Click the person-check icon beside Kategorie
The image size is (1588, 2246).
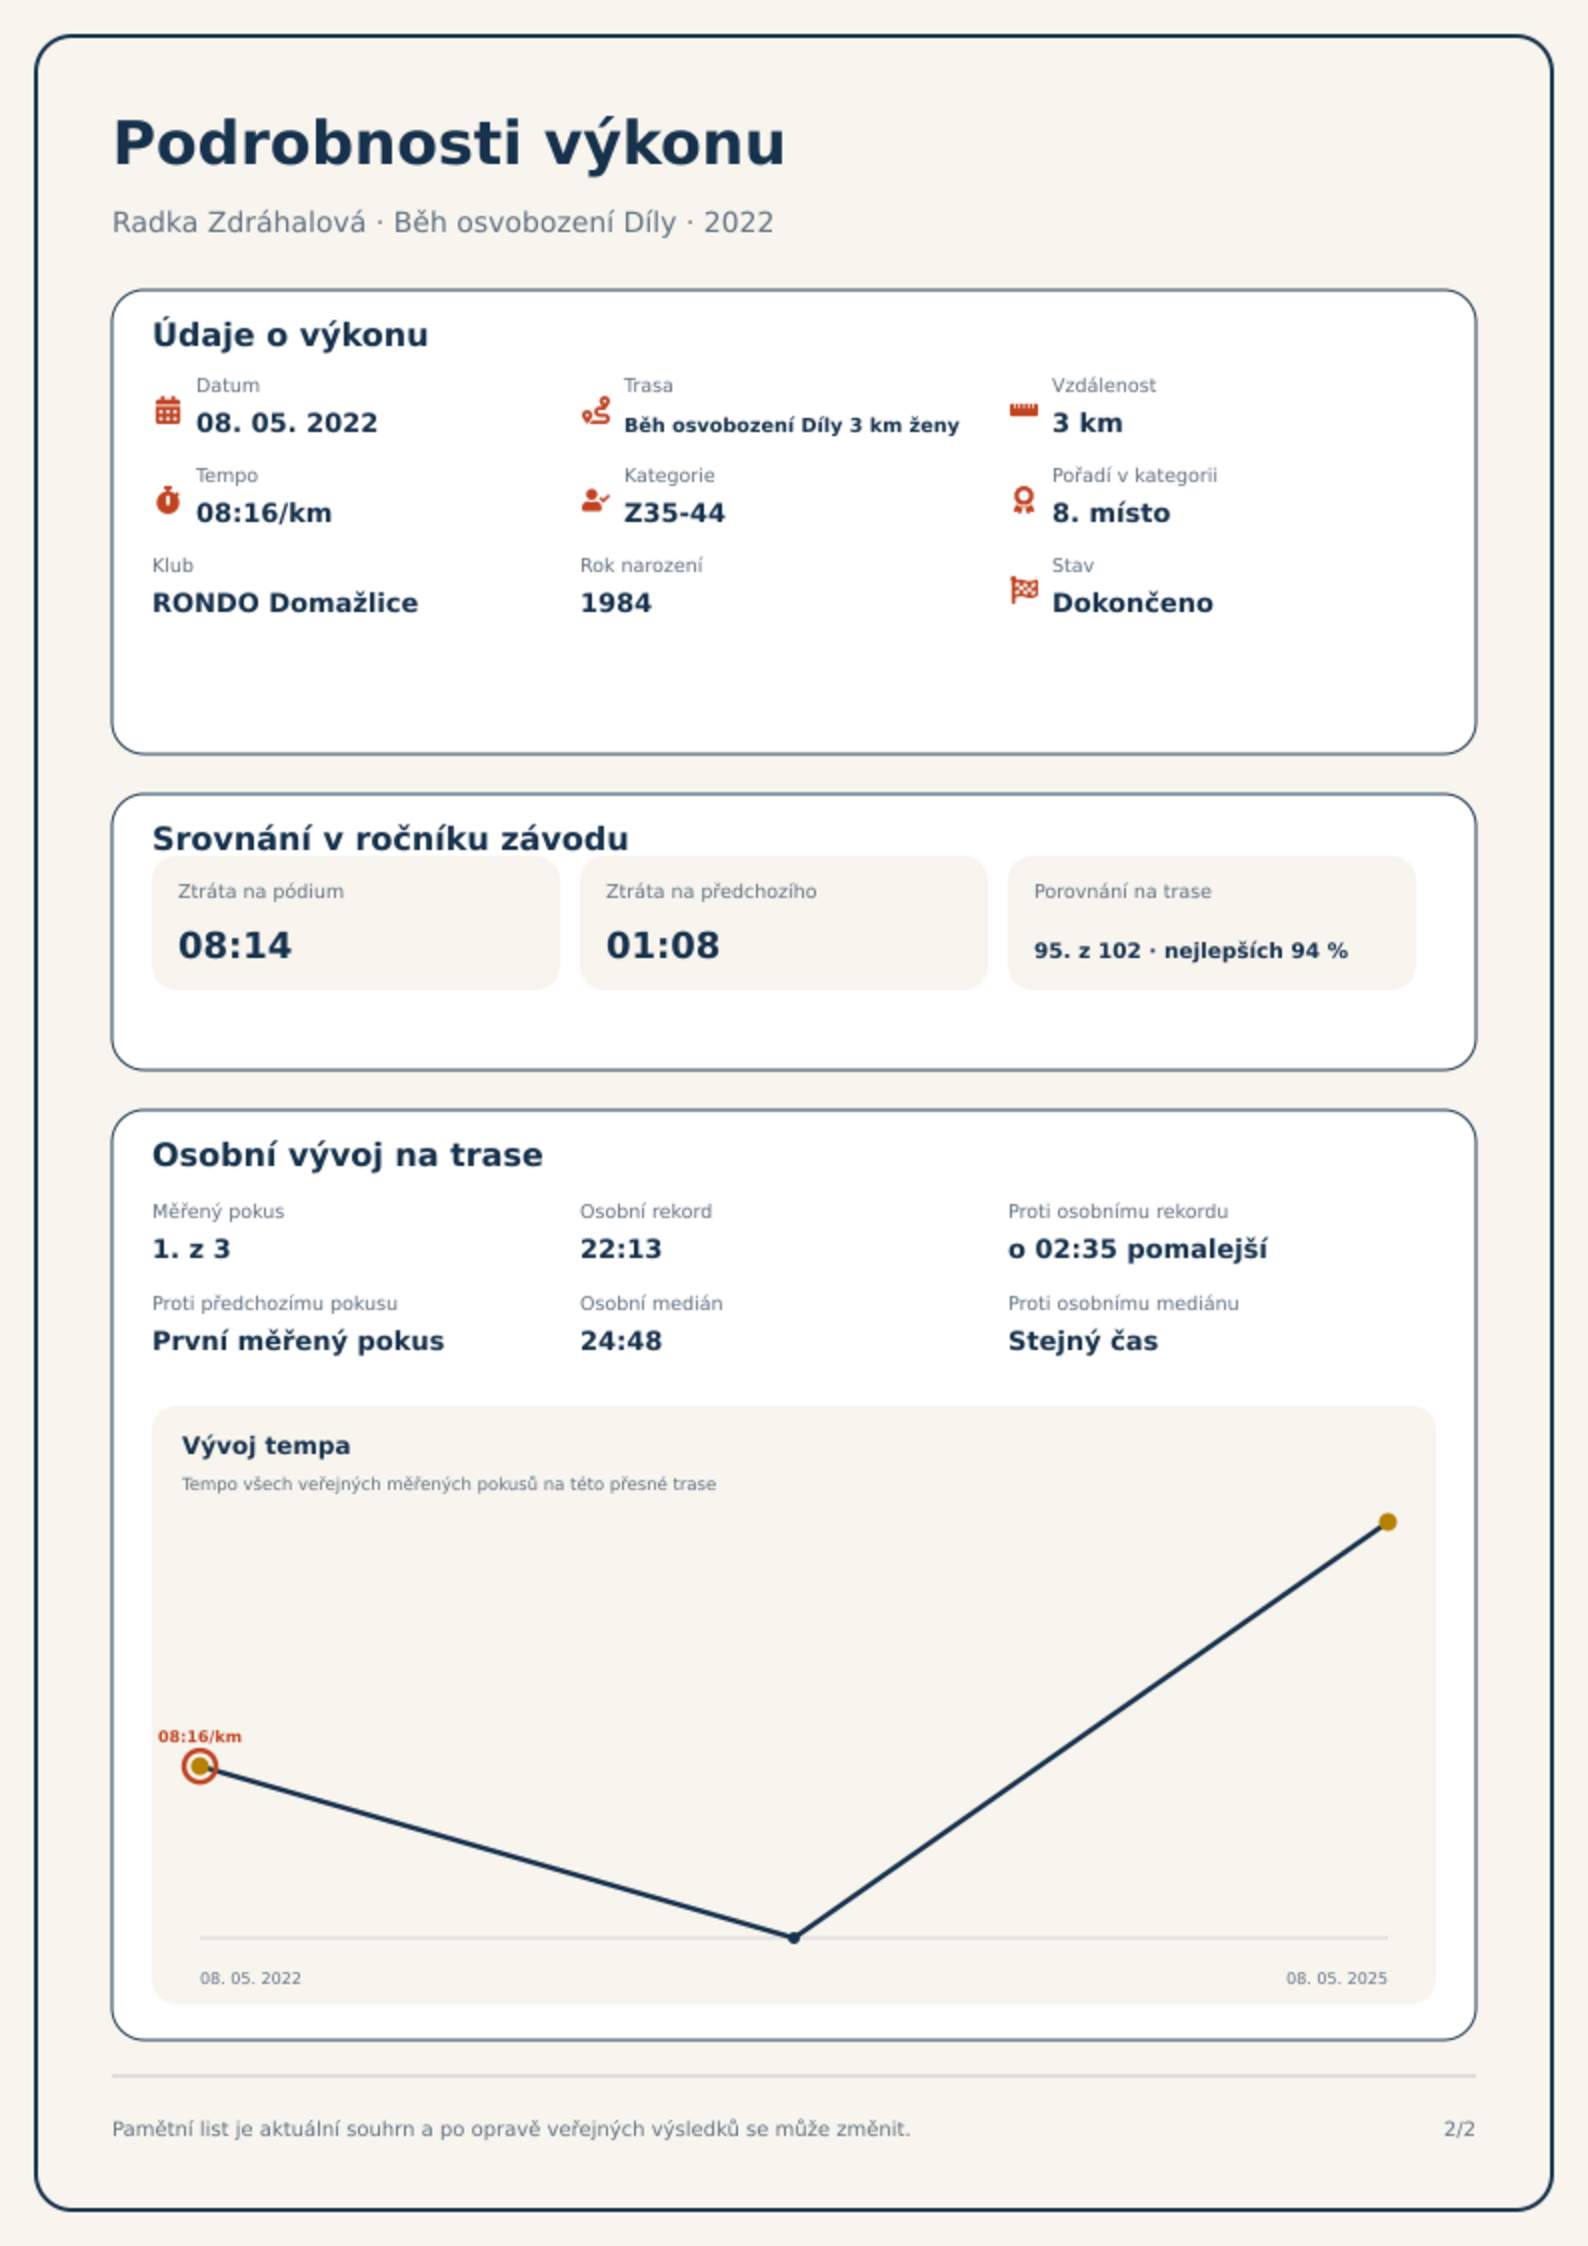point(596,500)
